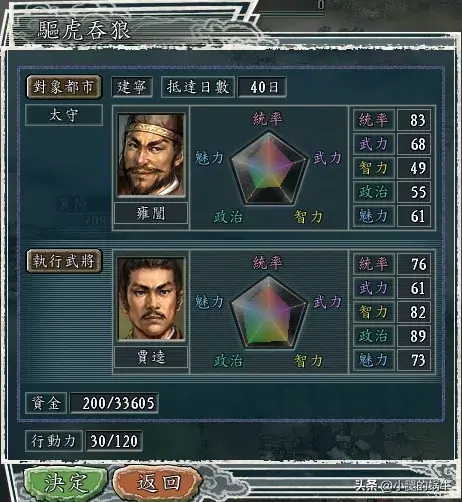Image resolution: width=462 pixels, height=502 pixels.
Task: Click the 40日 arrival days value
Action: [x=262, y=87]
